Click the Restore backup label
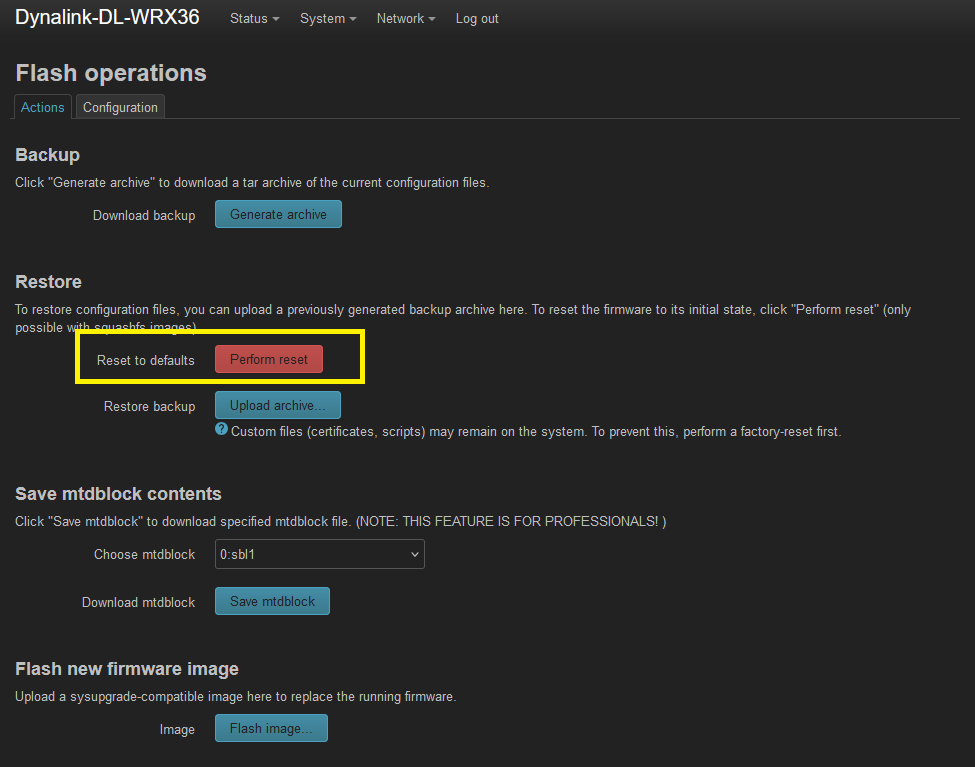Viewport: 975px width, 767px height. 149,406
